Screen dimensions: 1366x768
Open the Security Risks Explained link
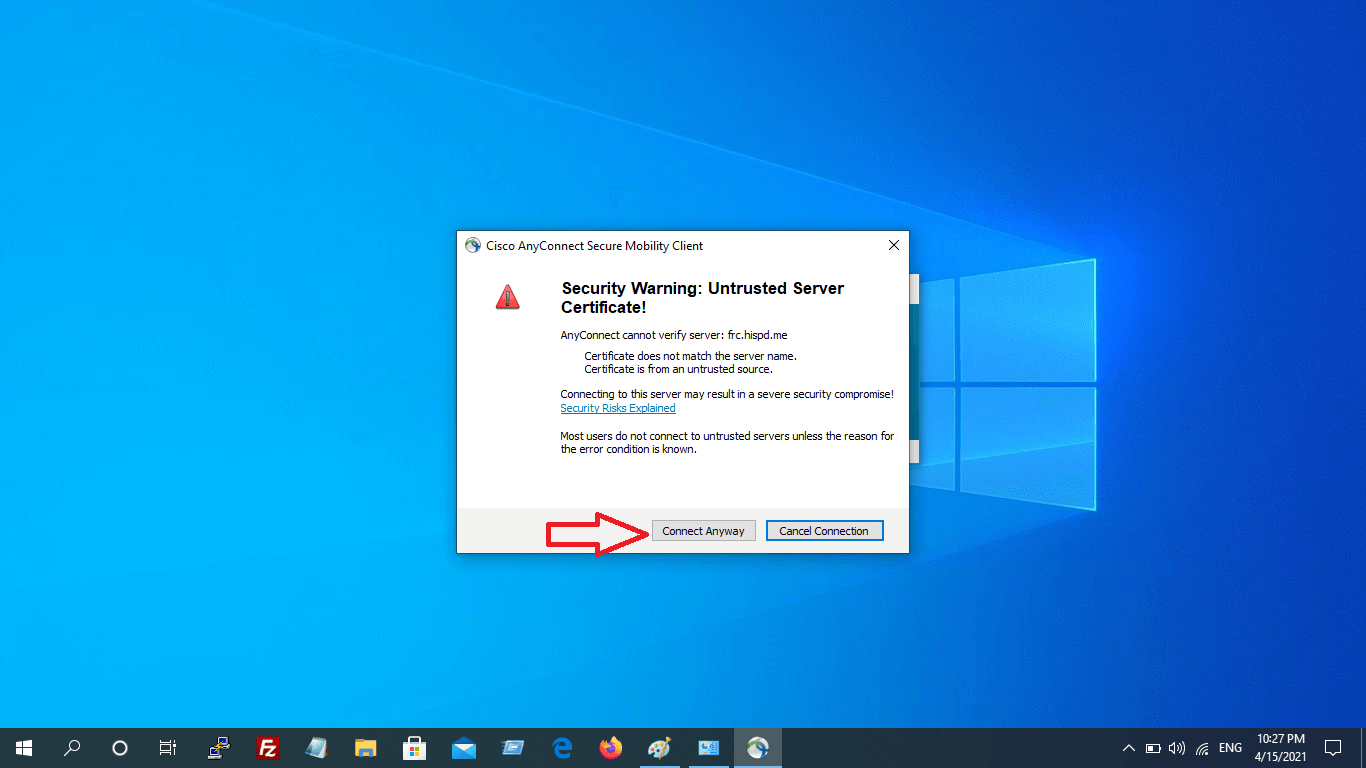(x=617, y=408)
